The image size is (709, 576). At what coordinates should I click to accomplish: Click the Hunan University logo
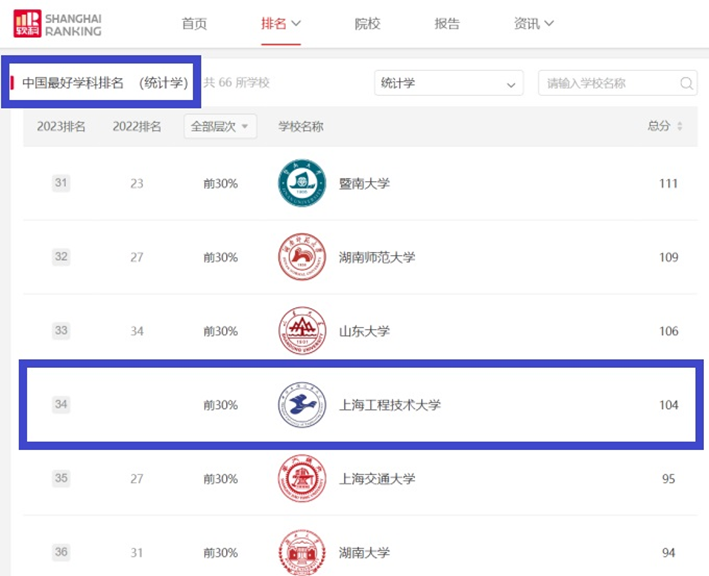pyautogui.click(x=301, y=552)
